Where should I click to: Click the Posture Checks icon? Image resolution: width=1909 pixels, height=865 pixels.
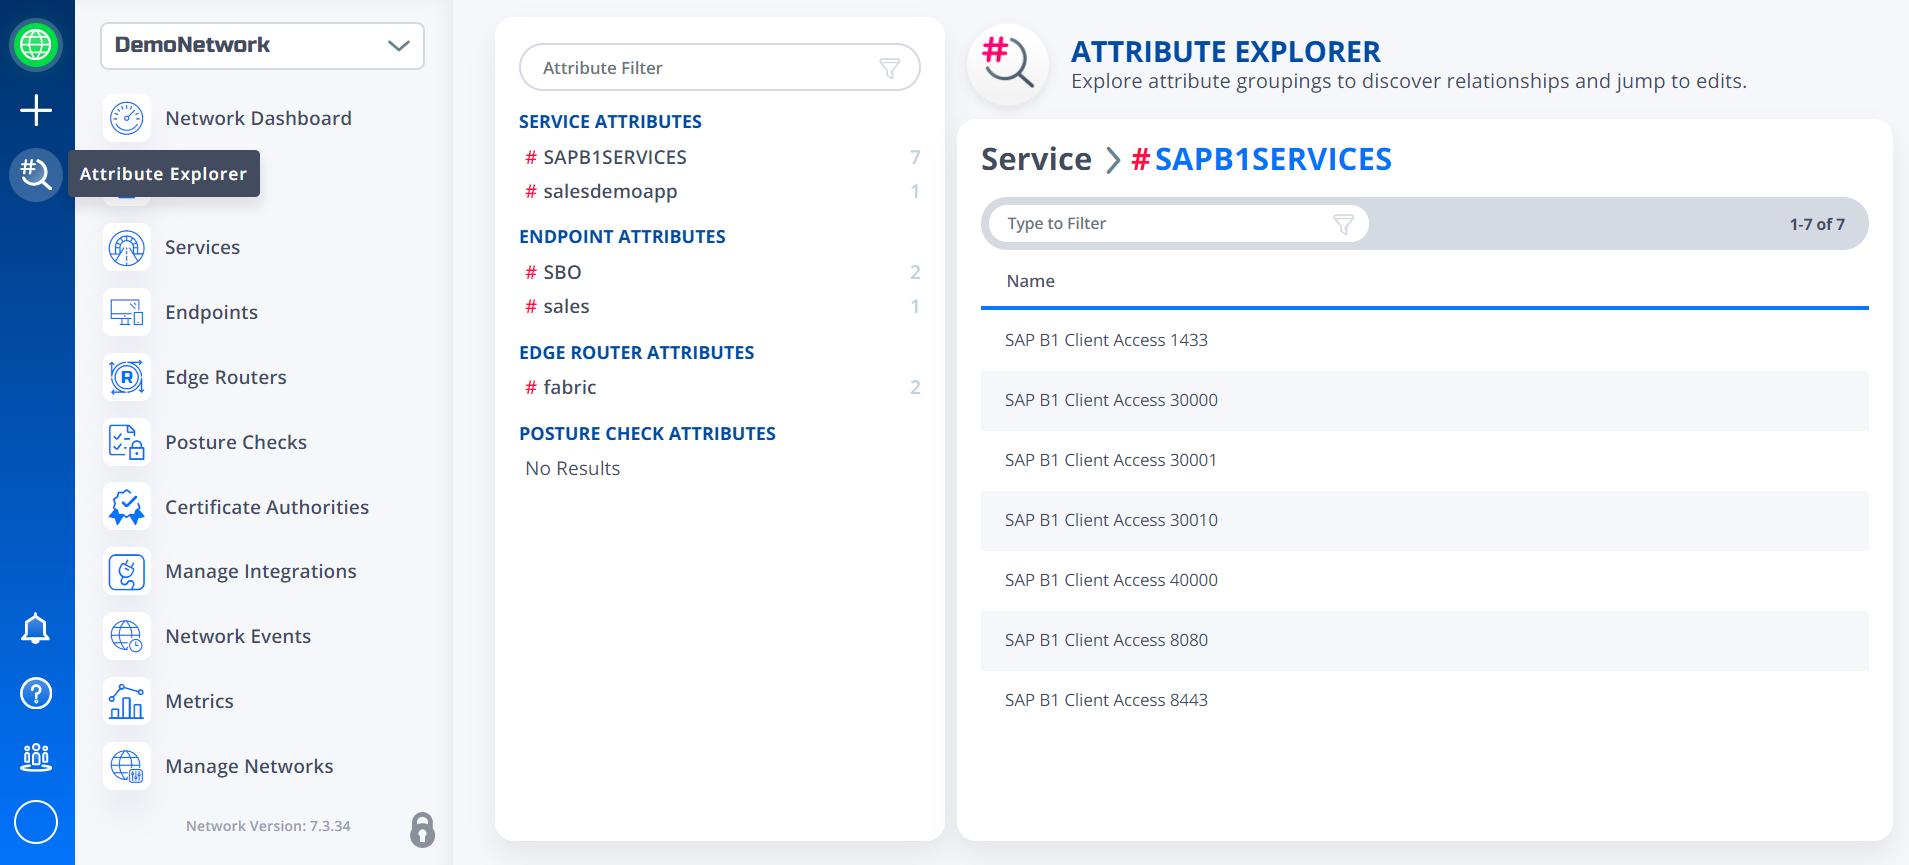[x=127, y=442]
